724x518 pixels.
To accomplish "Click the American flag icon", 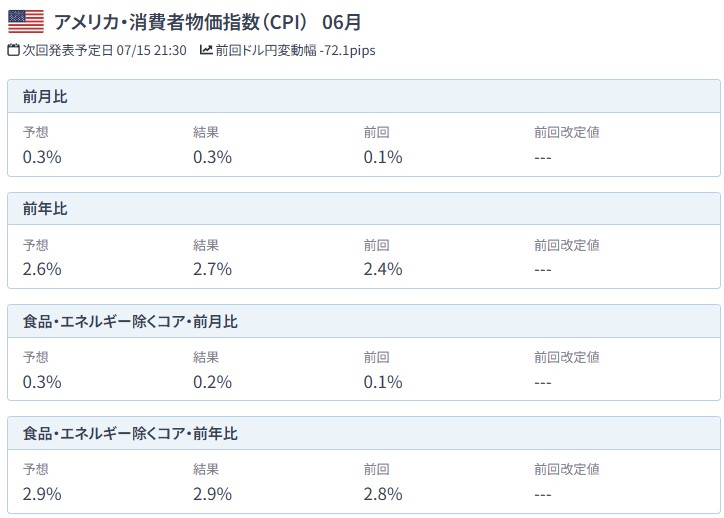I will [x=26, y=22].
